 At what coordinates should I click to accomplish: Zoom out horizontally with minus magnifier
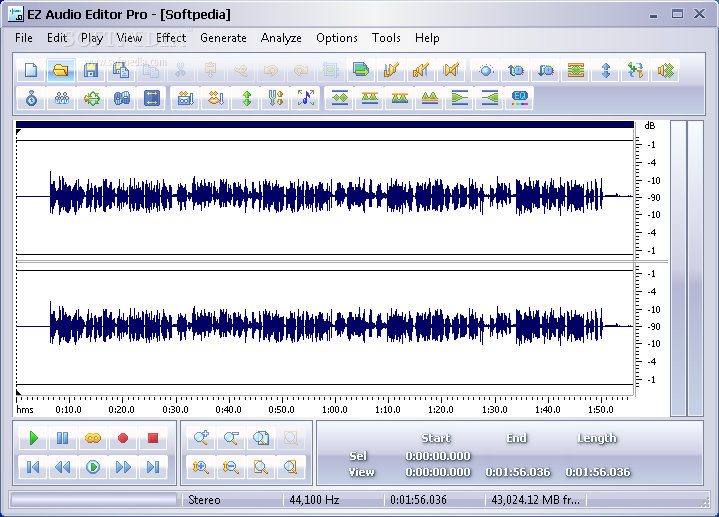[231, 438]
